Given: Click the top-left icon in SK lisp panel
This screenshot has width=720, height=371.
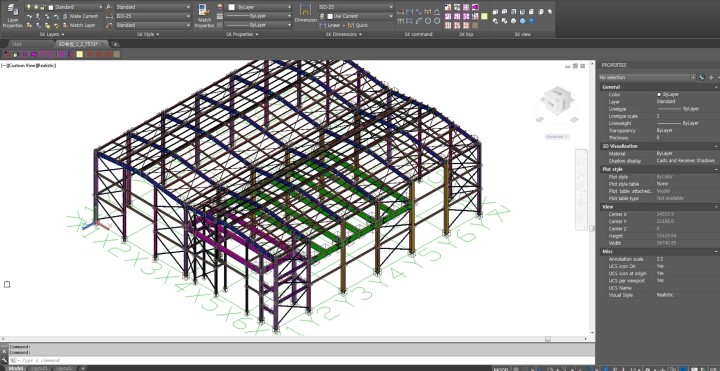Looking at the screenshot, I should [x=448, y=7].
